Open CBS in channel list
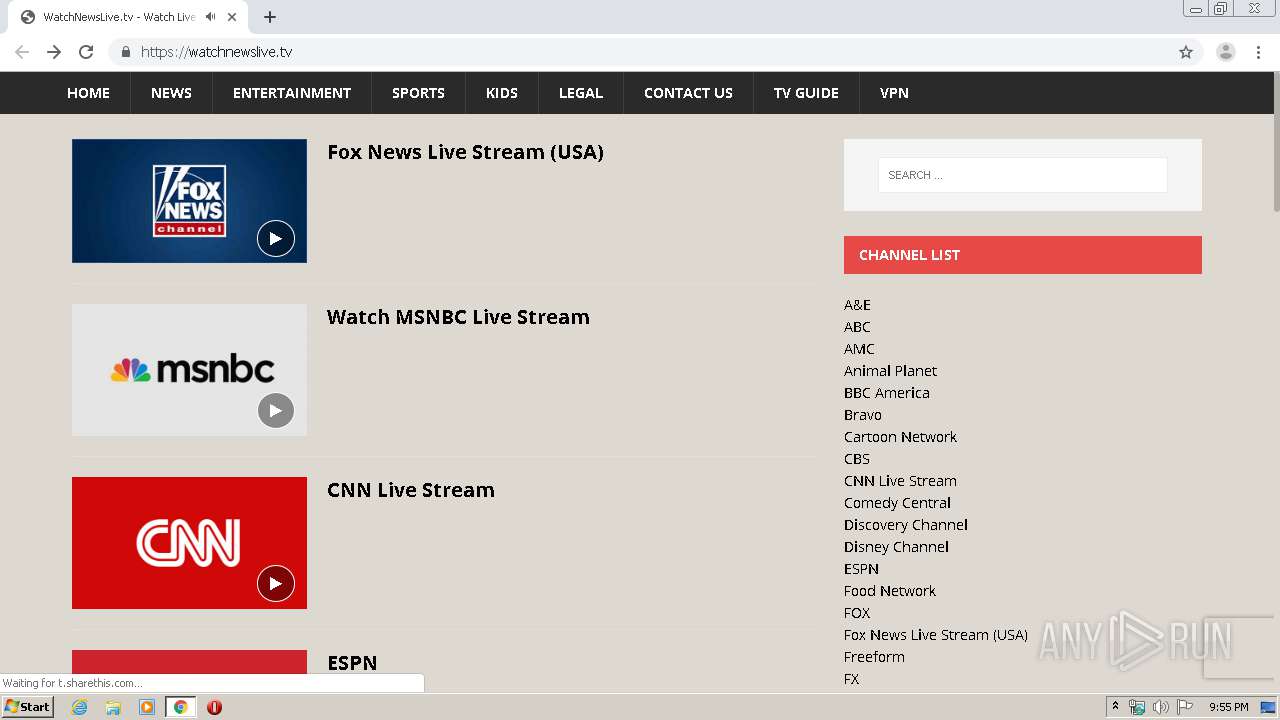Image resolution: width=1280 pixels, height=720 pixels. (857, 459)
